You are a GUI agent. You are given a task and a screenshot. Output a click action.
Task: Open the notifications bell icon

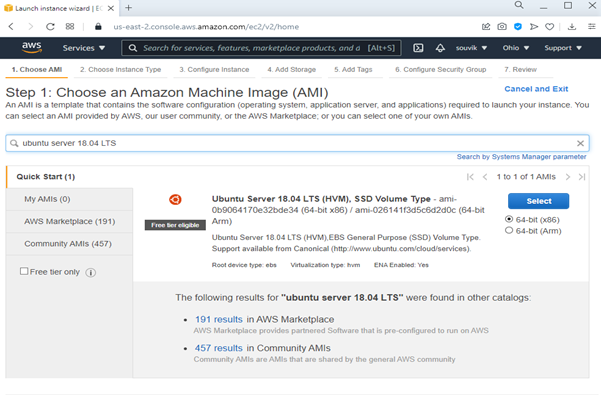click(x=440, y=47)
